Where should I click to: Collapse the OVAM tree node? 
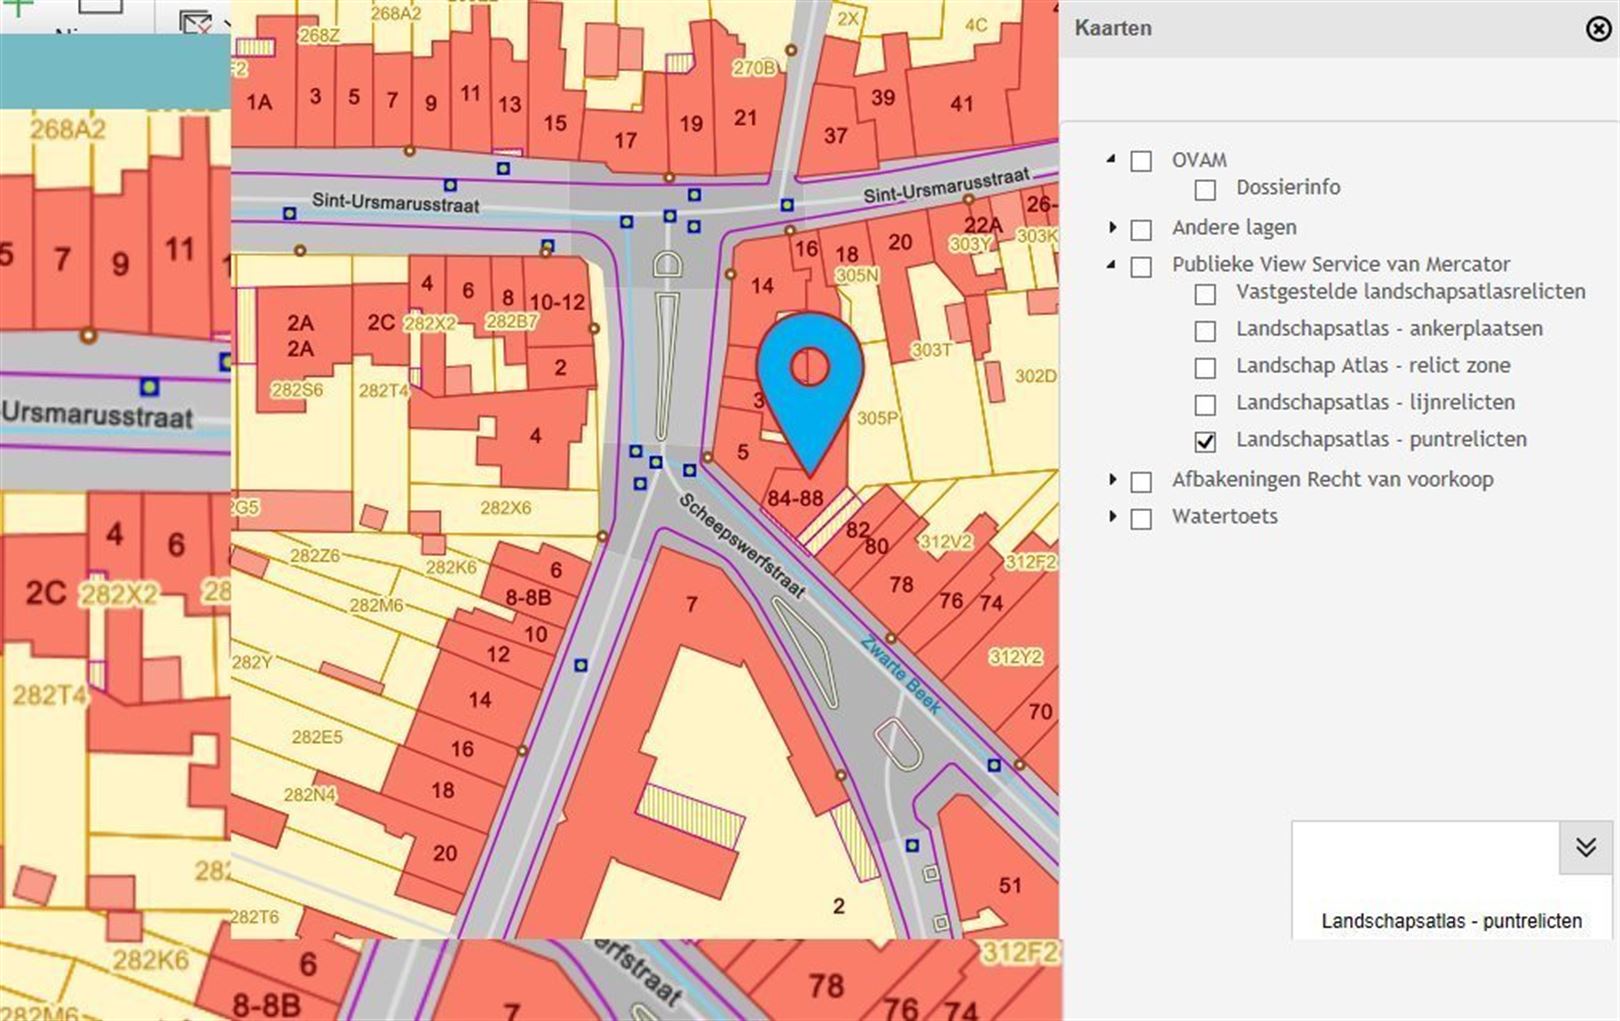[x=1112, y=159]
